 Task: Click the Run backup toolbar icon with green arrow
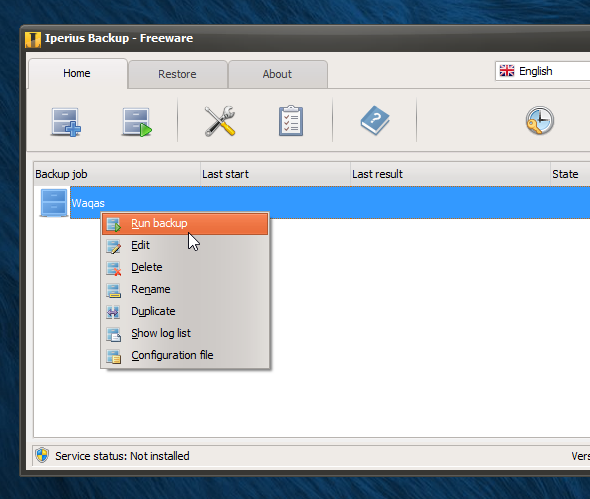(x=137, y=122)
